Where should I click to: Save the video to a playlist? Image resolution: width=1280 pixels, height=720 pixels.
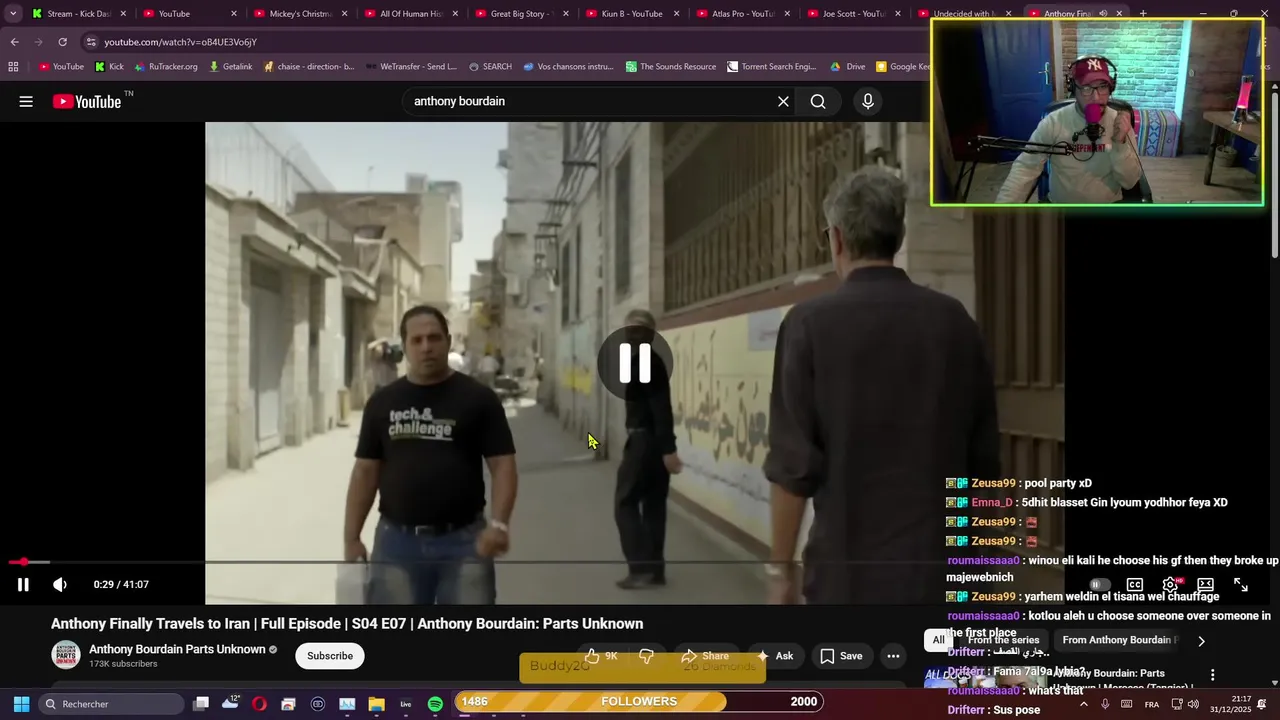click(x=841, y=656)
